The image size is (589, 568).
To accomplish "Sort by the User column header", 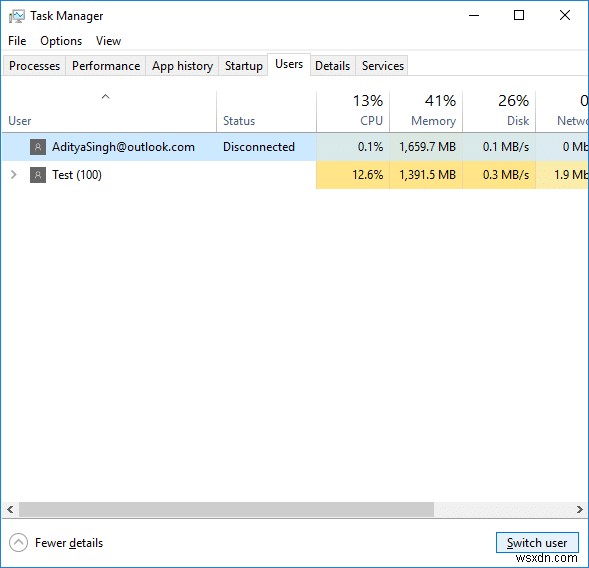I will click(x=109, y=112).
